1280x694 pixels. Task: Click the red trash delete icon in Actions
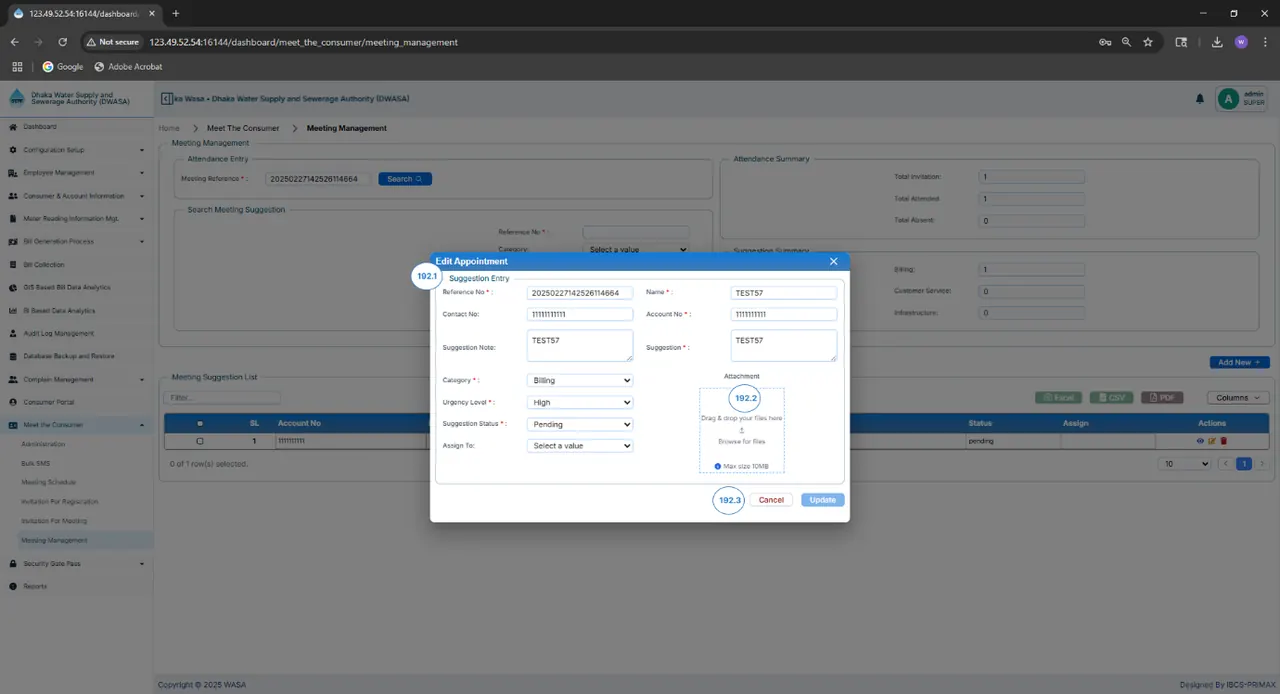1223,441
